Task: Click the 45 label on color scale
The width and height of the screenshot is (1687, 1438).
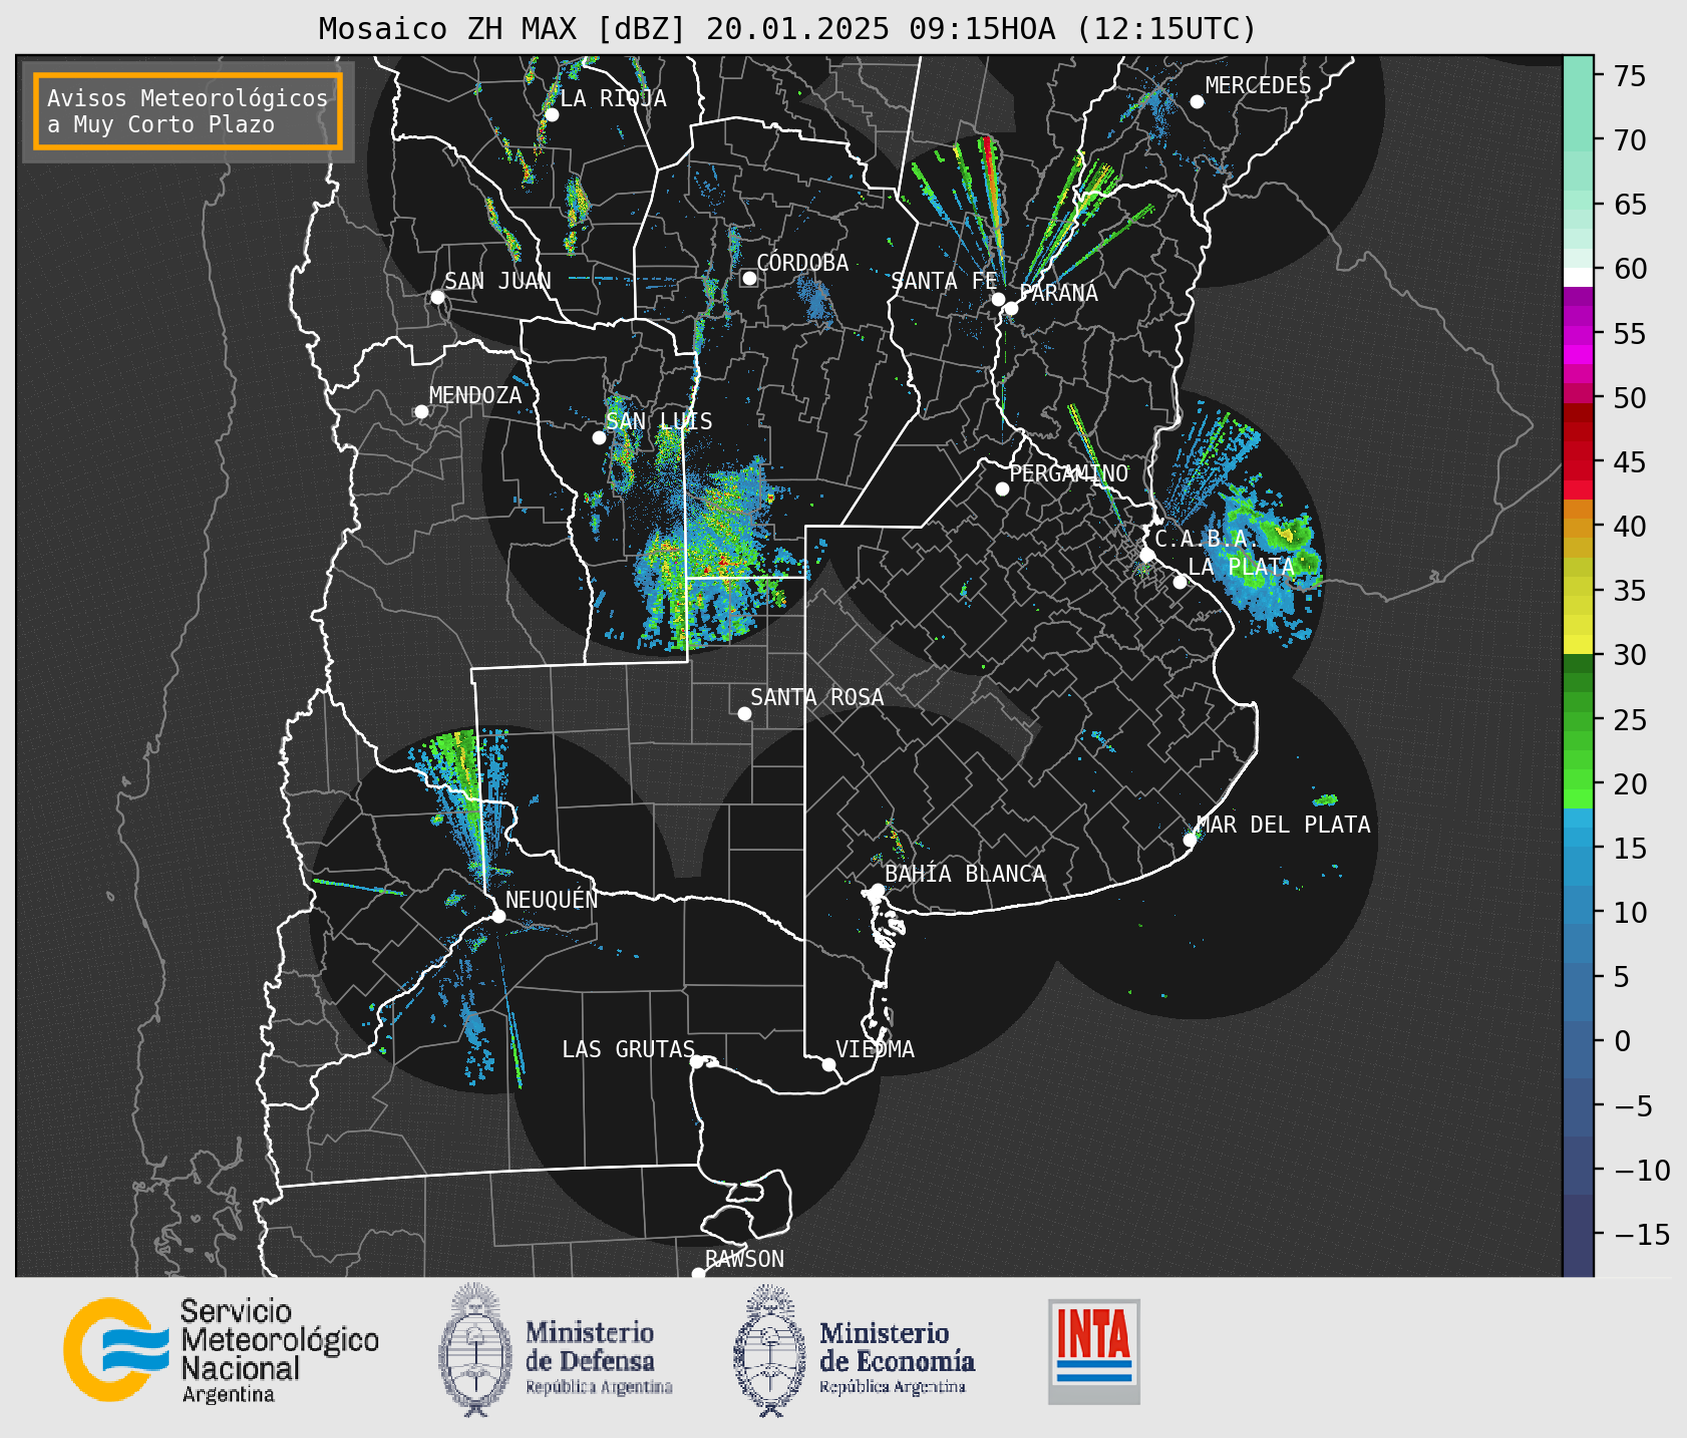Action: [1630, 462]
